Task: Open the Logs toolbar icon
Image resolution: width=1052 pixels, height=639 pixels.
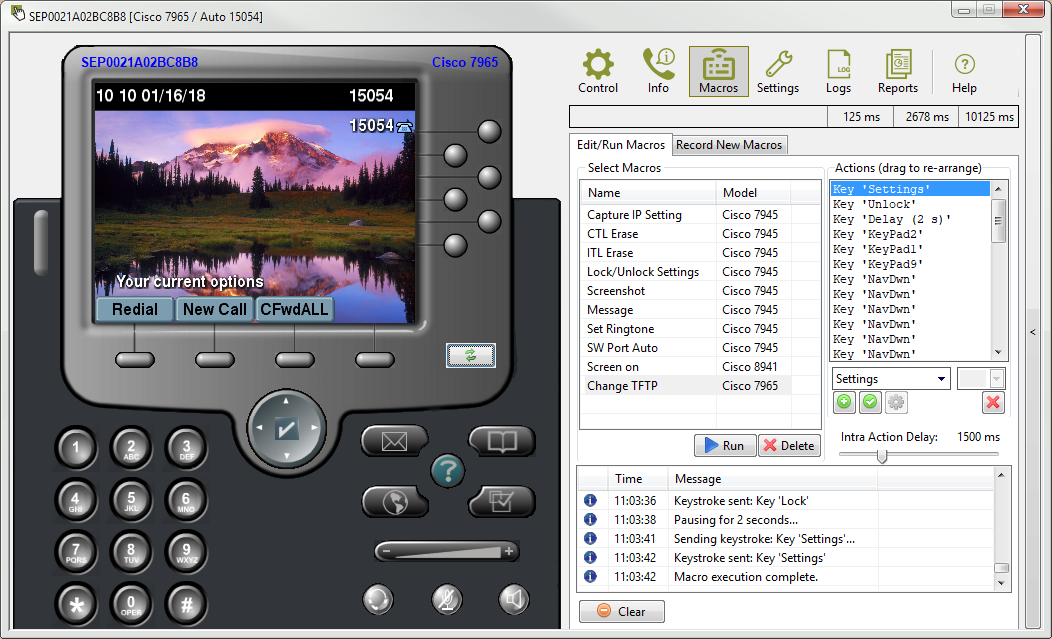Action: point(838,71)
